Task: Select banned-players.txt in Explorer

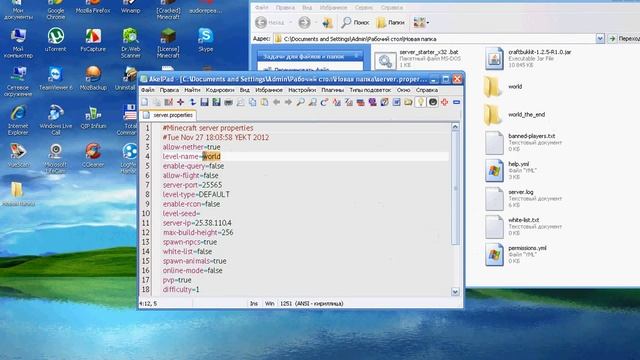Action: click(524, 142)
